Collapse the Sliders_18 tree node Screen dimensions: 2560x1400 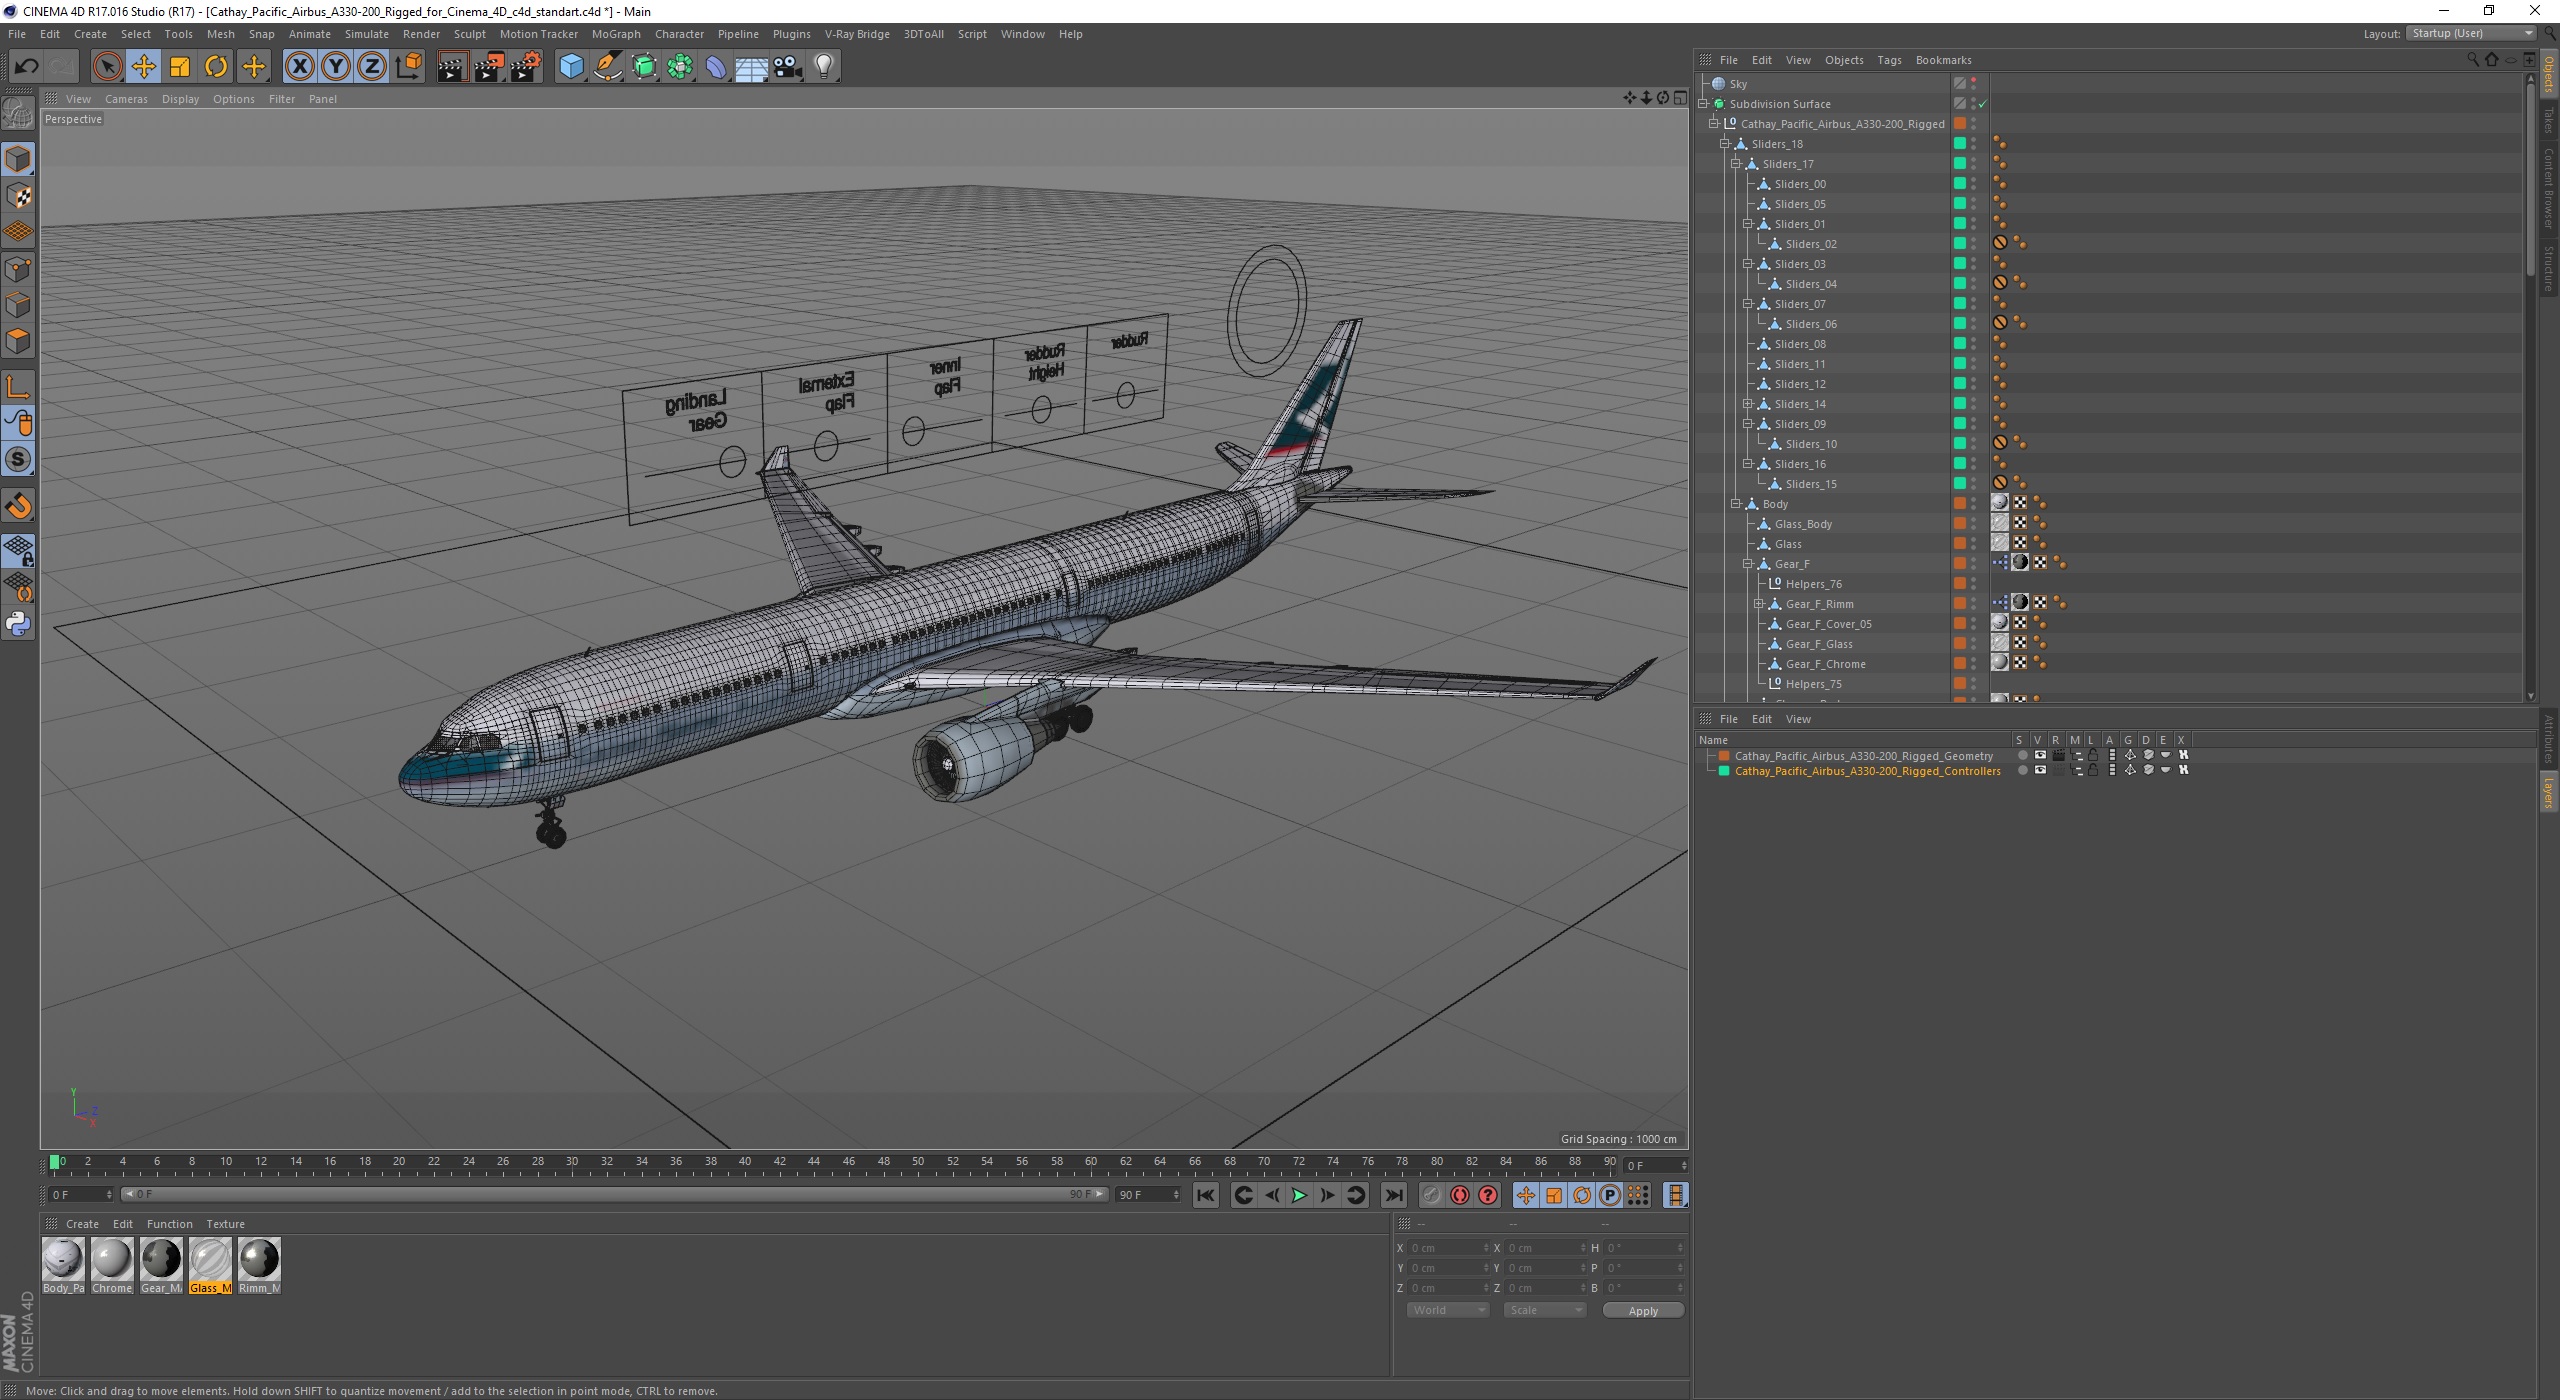coord(1725,144)
